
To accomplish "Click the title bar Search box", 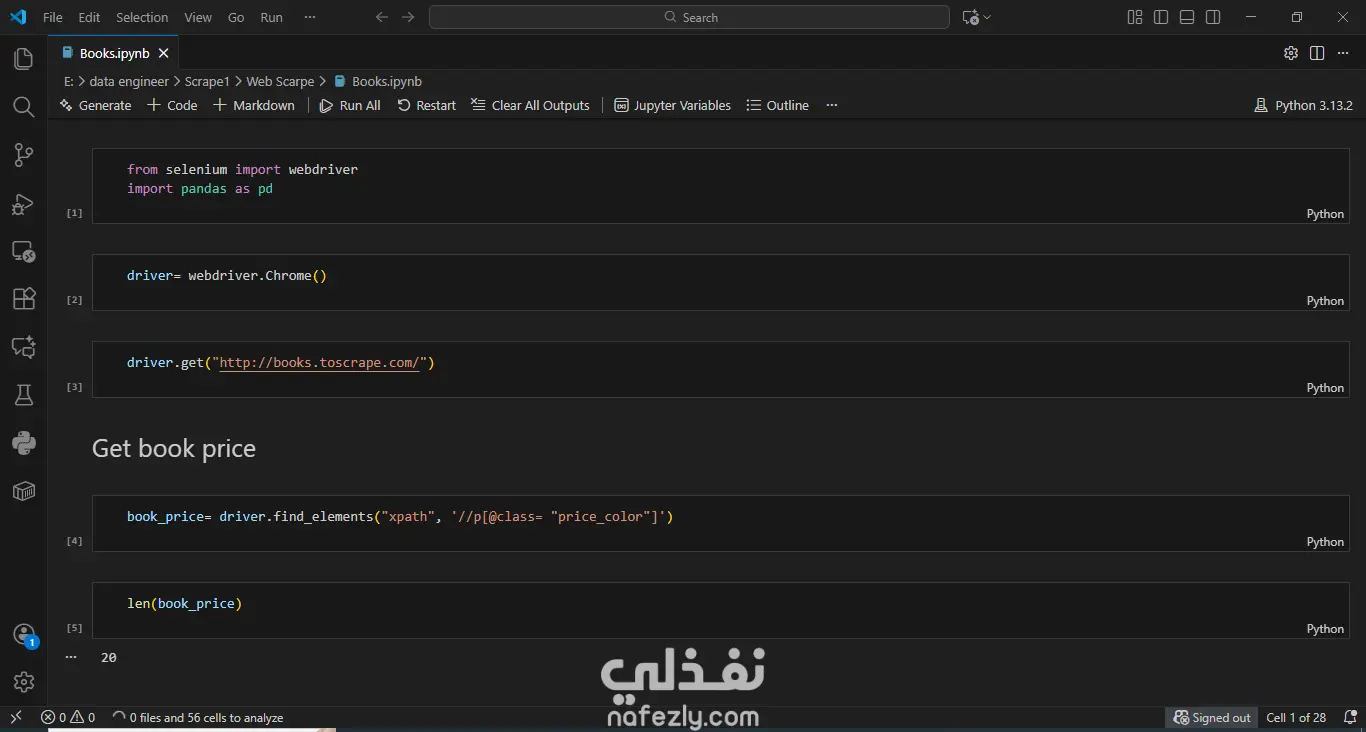I will point(689,17).
